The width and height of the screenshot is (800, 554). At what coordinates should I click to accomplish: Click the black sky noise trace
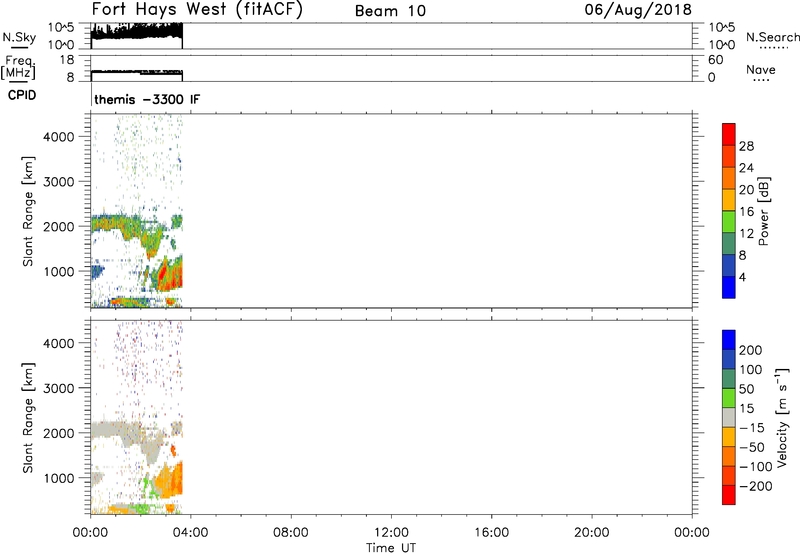pos(137,32)
